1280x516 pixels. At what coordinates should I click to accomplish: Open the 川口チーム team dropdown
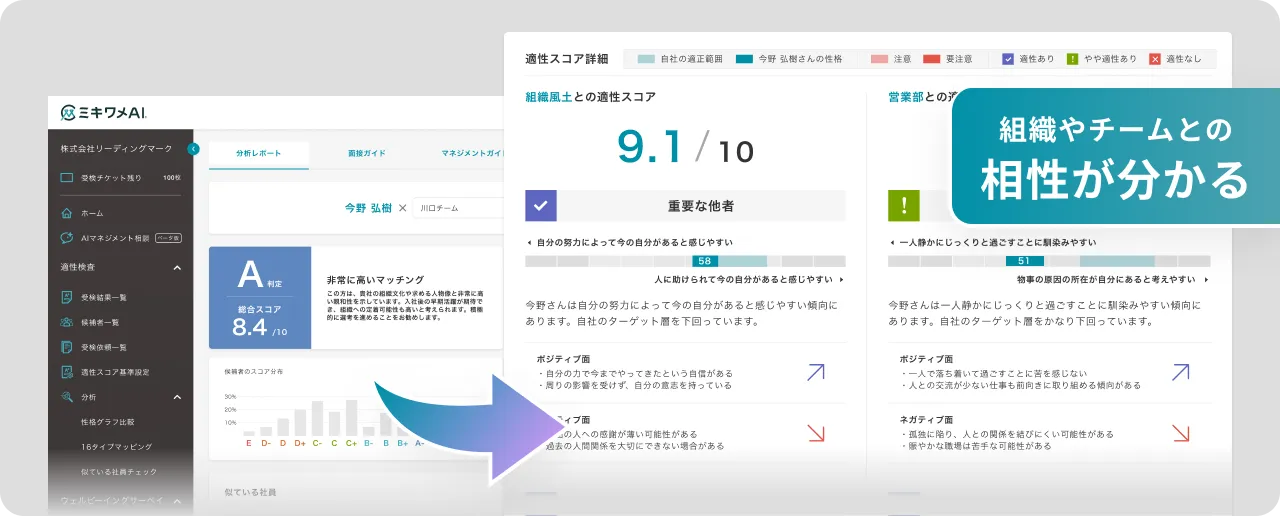pyautogui.click(x=458, y=208)
